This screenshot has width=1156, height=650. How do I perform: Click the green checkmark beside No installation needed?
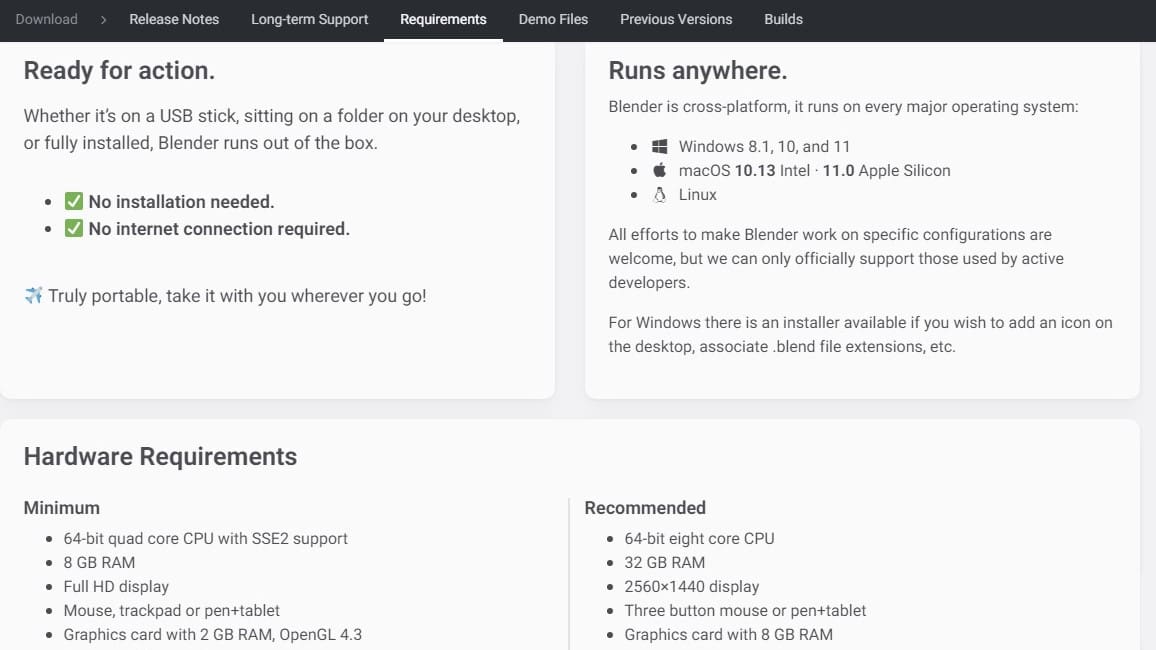74,201
